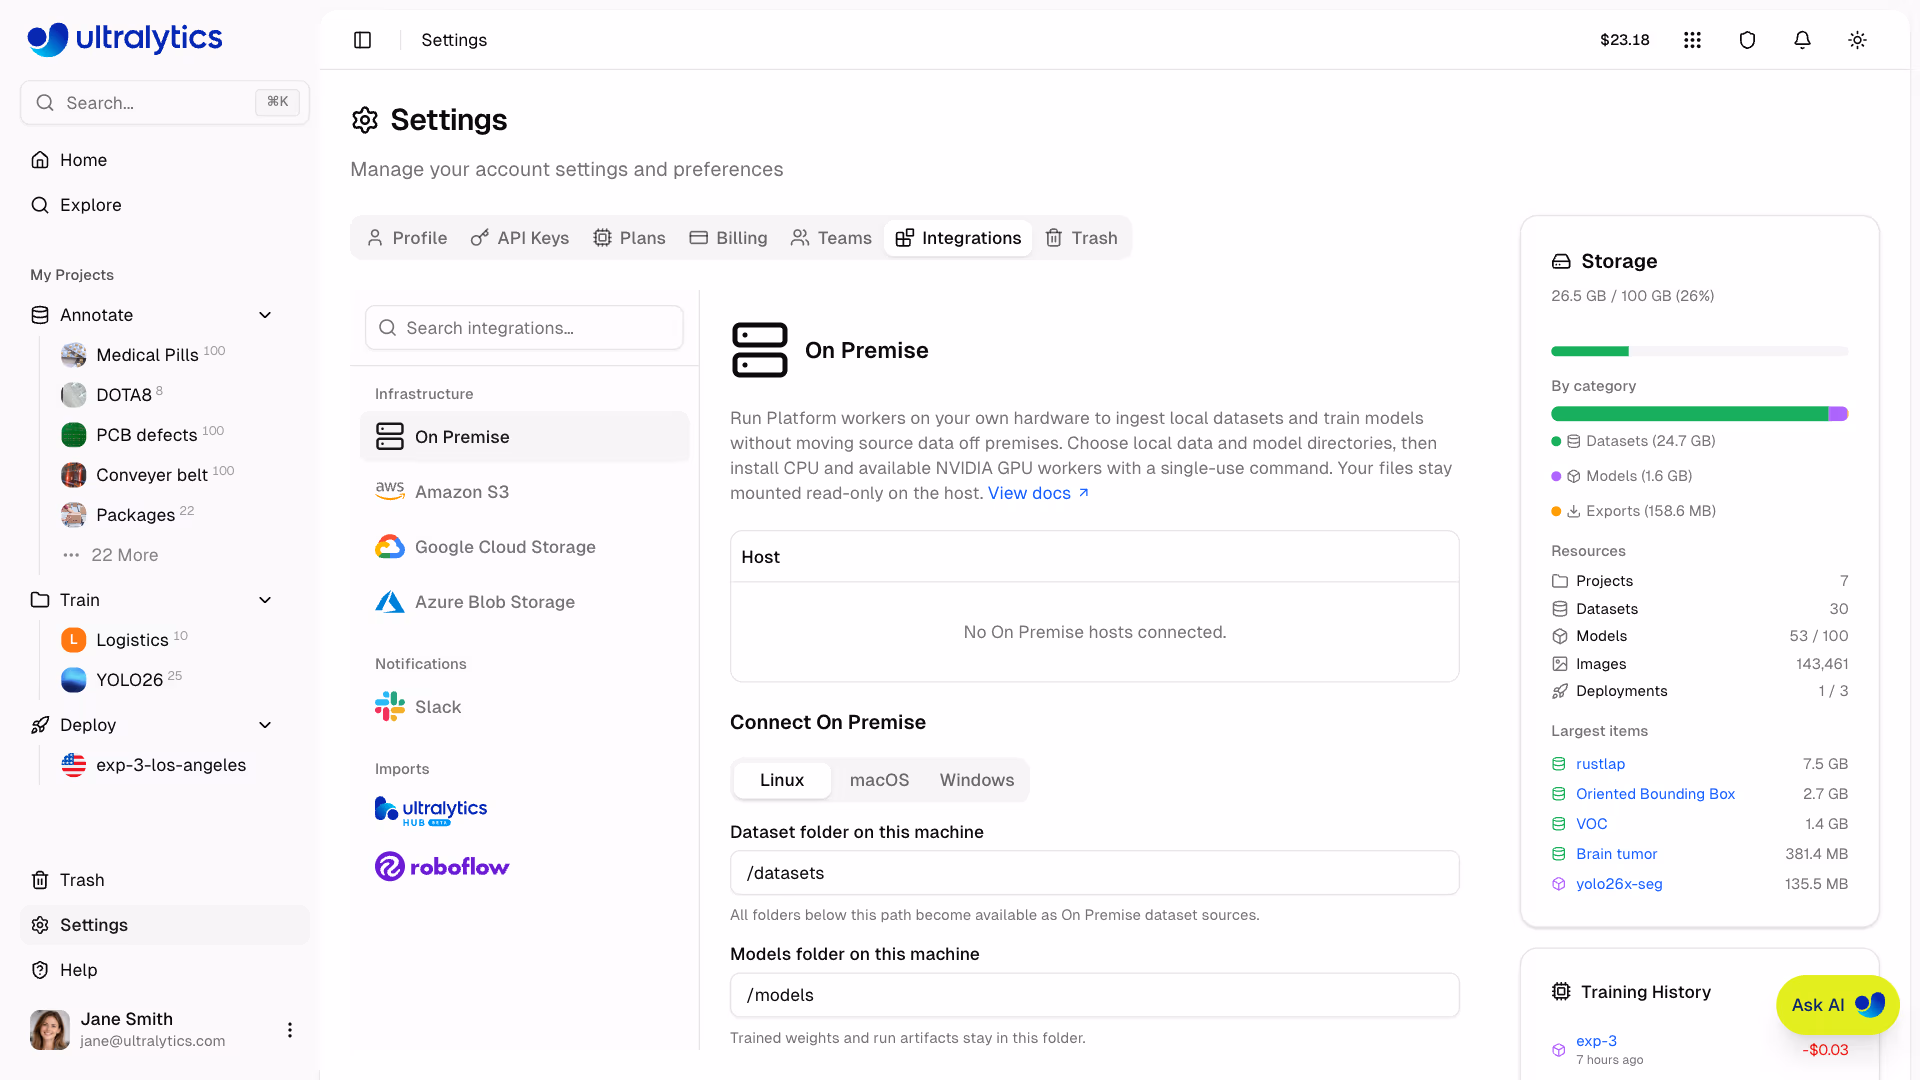Viewport: 1920px width, 1080px height.
Task: Toggle light theme sun icon
Action: pos(1857,40)
